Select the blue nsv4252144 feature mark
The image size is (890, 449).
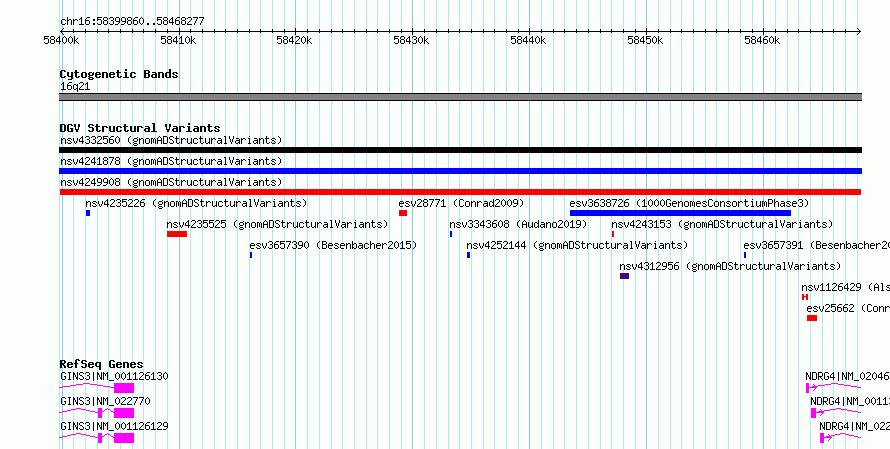(468, 255)
